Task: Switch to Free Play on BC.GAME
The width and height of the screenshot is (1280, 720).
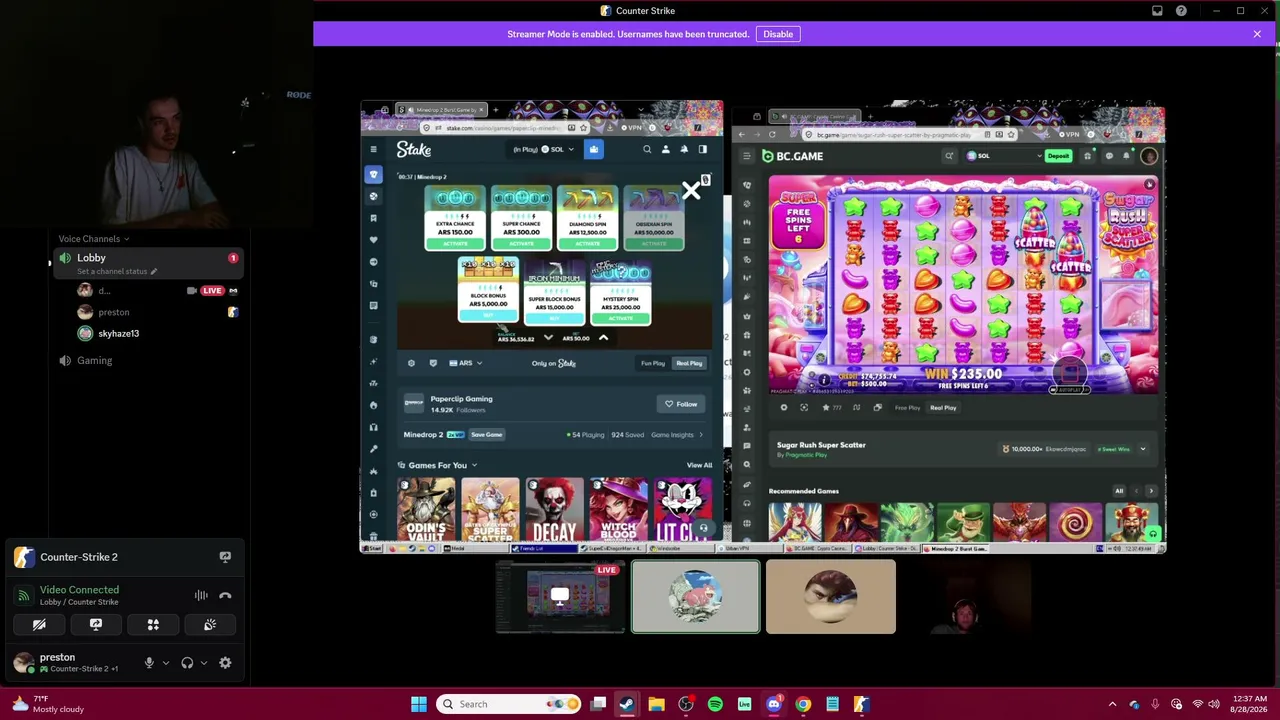Action: pyautogui.click(x=907, y=408)
